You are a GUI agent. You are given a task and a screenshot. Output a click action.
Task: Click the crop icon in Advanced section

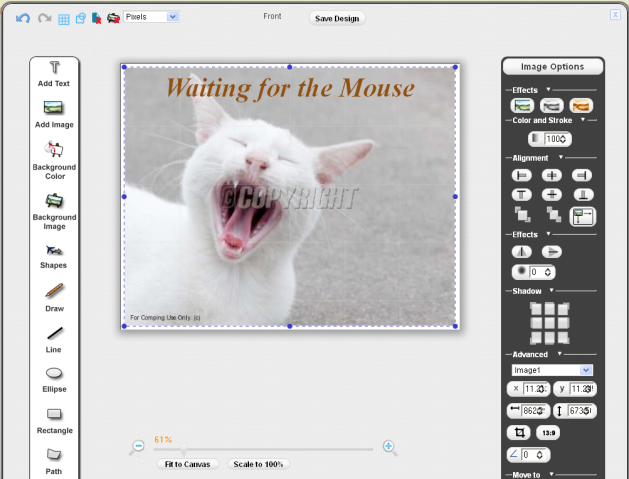coord(518,433)
